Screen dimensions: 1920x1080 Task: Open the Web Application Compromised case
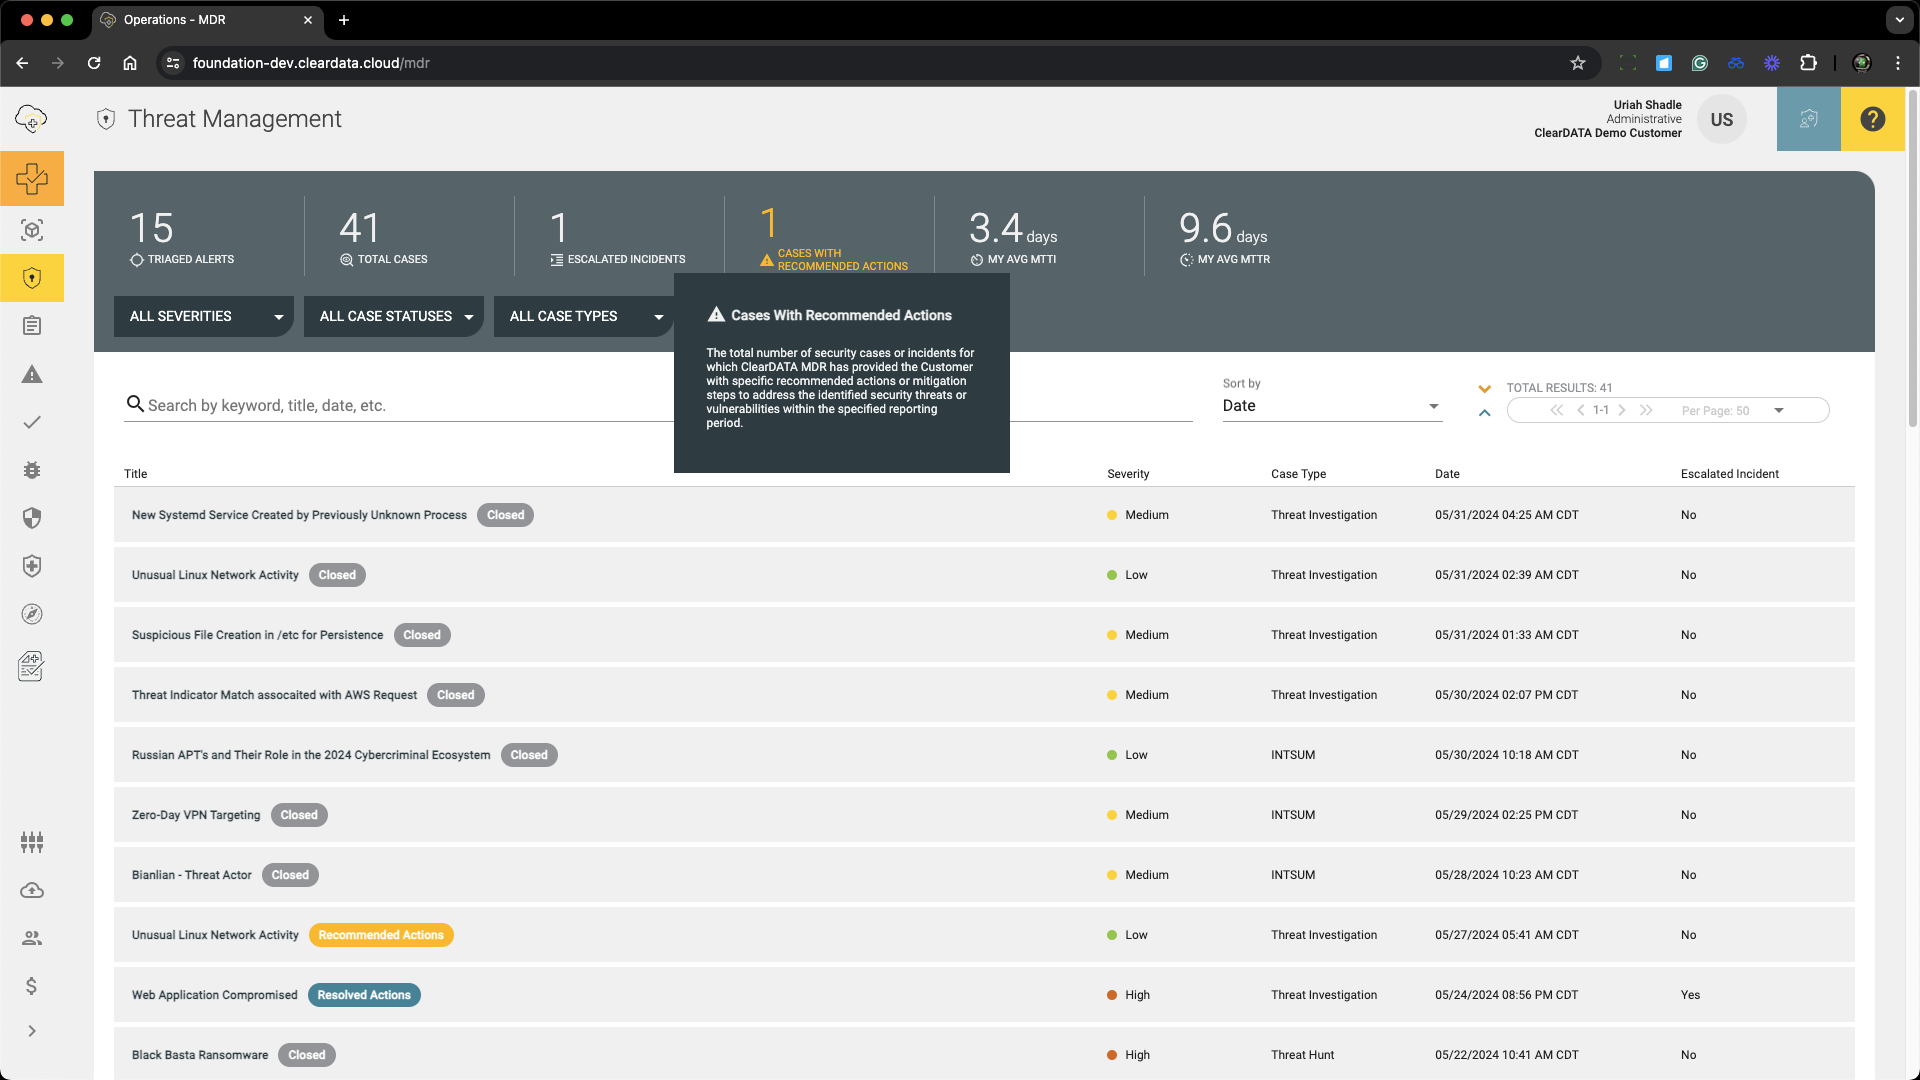pyautogui.click(x=214, y=995)
